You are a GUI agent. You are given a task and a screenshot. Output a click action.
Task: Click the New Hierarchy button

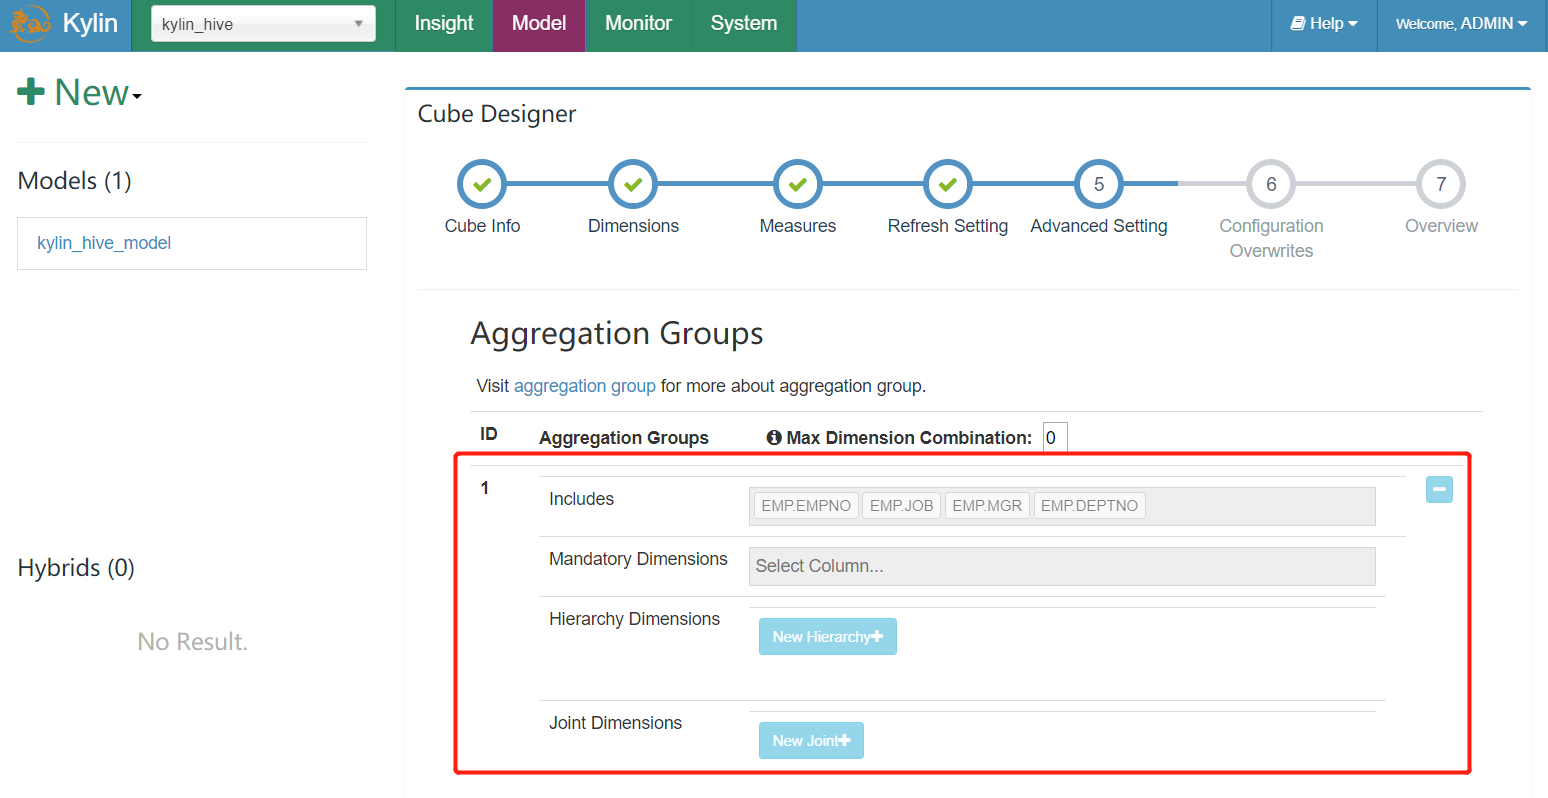pos(828,637)
